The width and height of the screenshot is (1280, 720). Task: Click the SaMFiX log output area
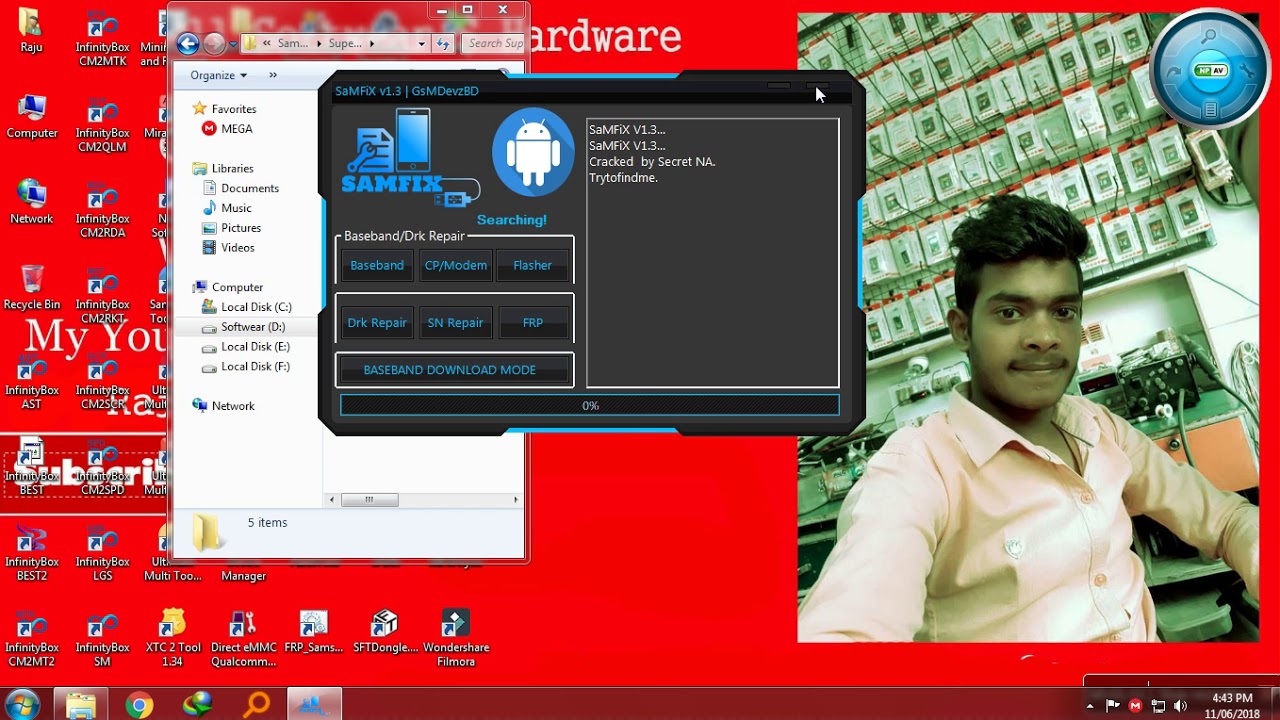[713, 253]
